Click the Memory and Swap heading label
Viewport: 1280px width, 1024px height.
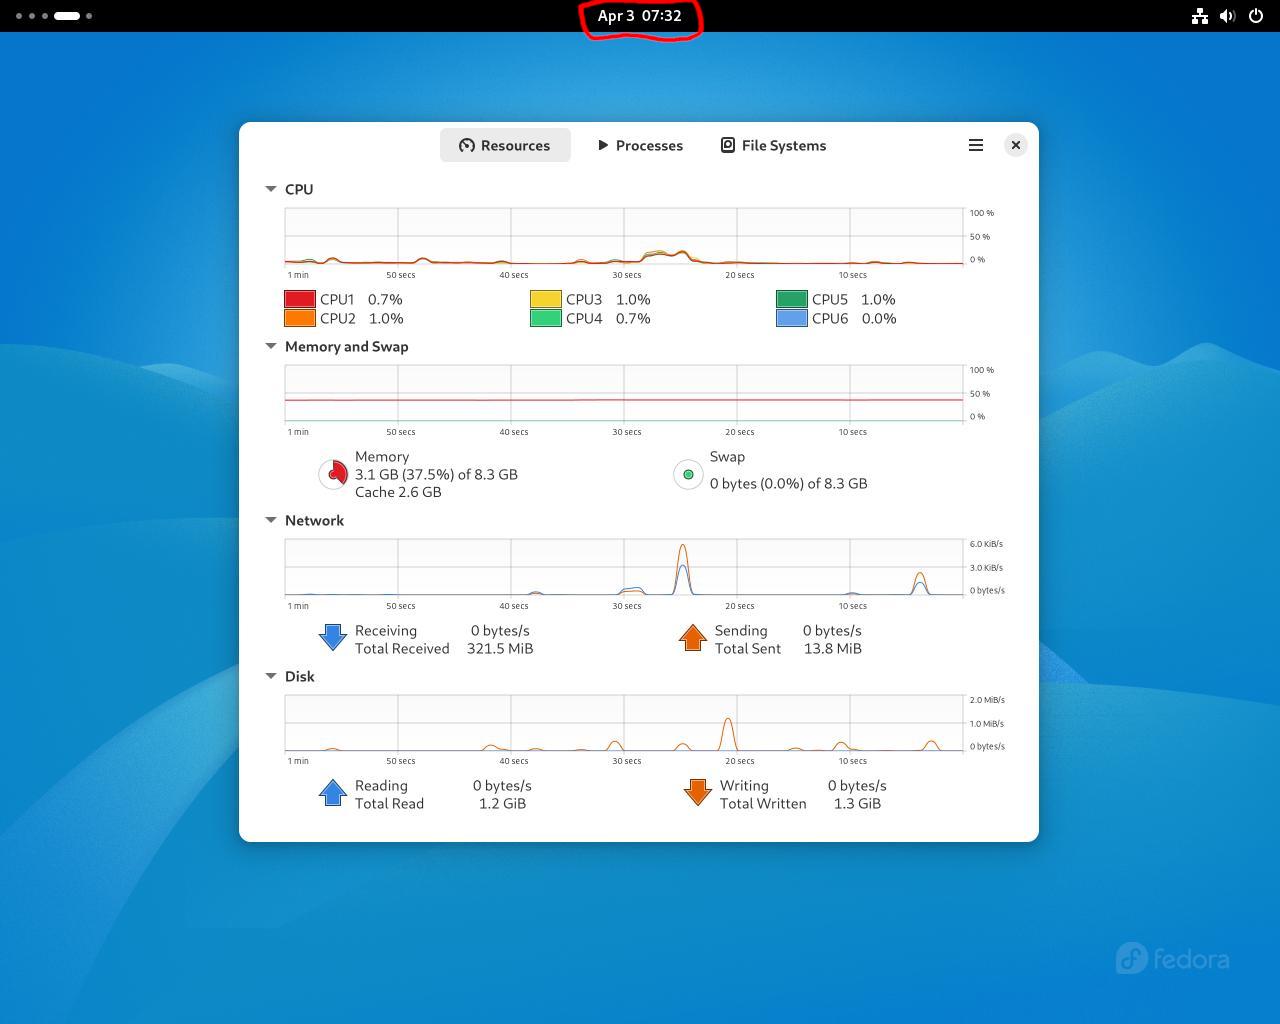347,346
